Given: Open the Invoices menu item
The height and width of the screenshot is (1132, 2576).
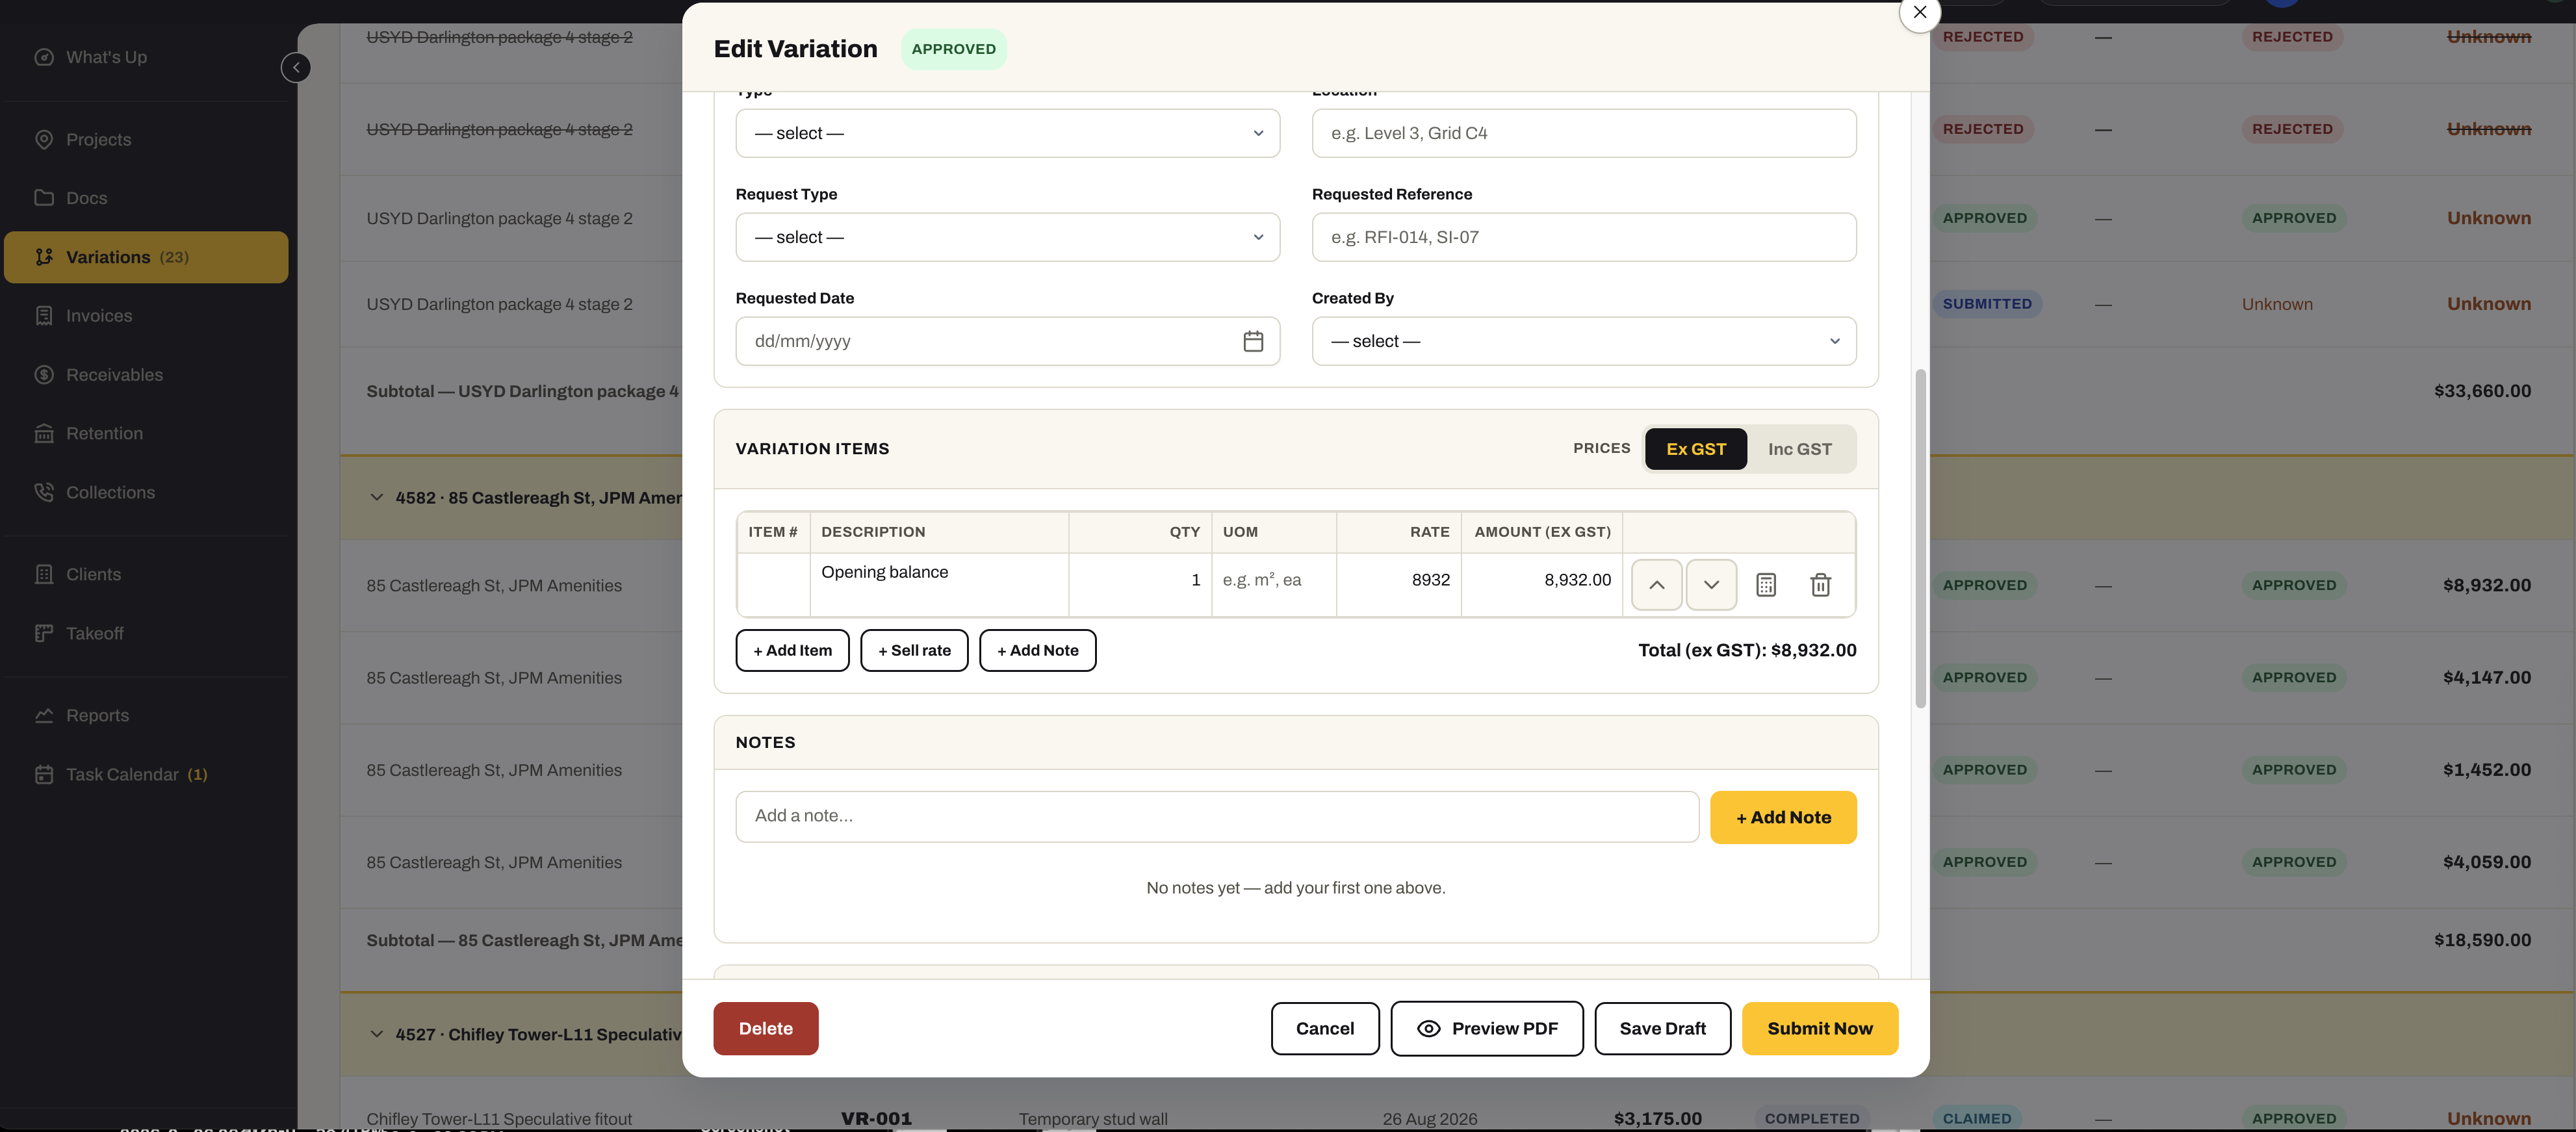Looking at the screenshot, I should point(146,316).
